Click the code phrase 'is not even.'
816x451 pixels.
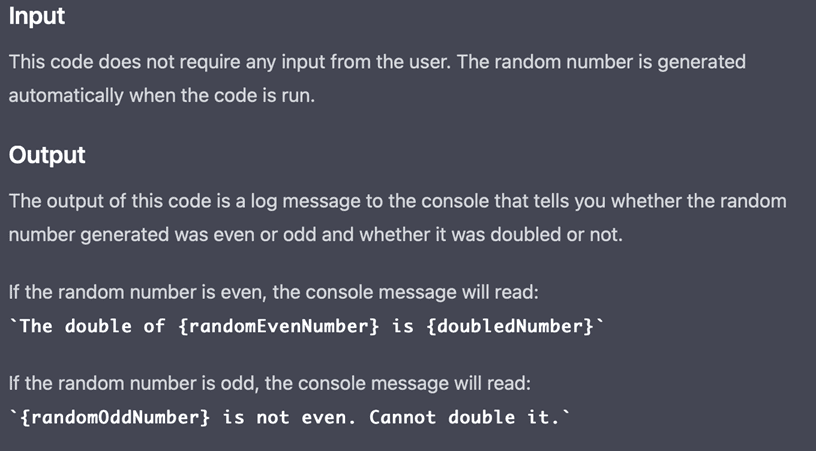click(x=290, y=418)
